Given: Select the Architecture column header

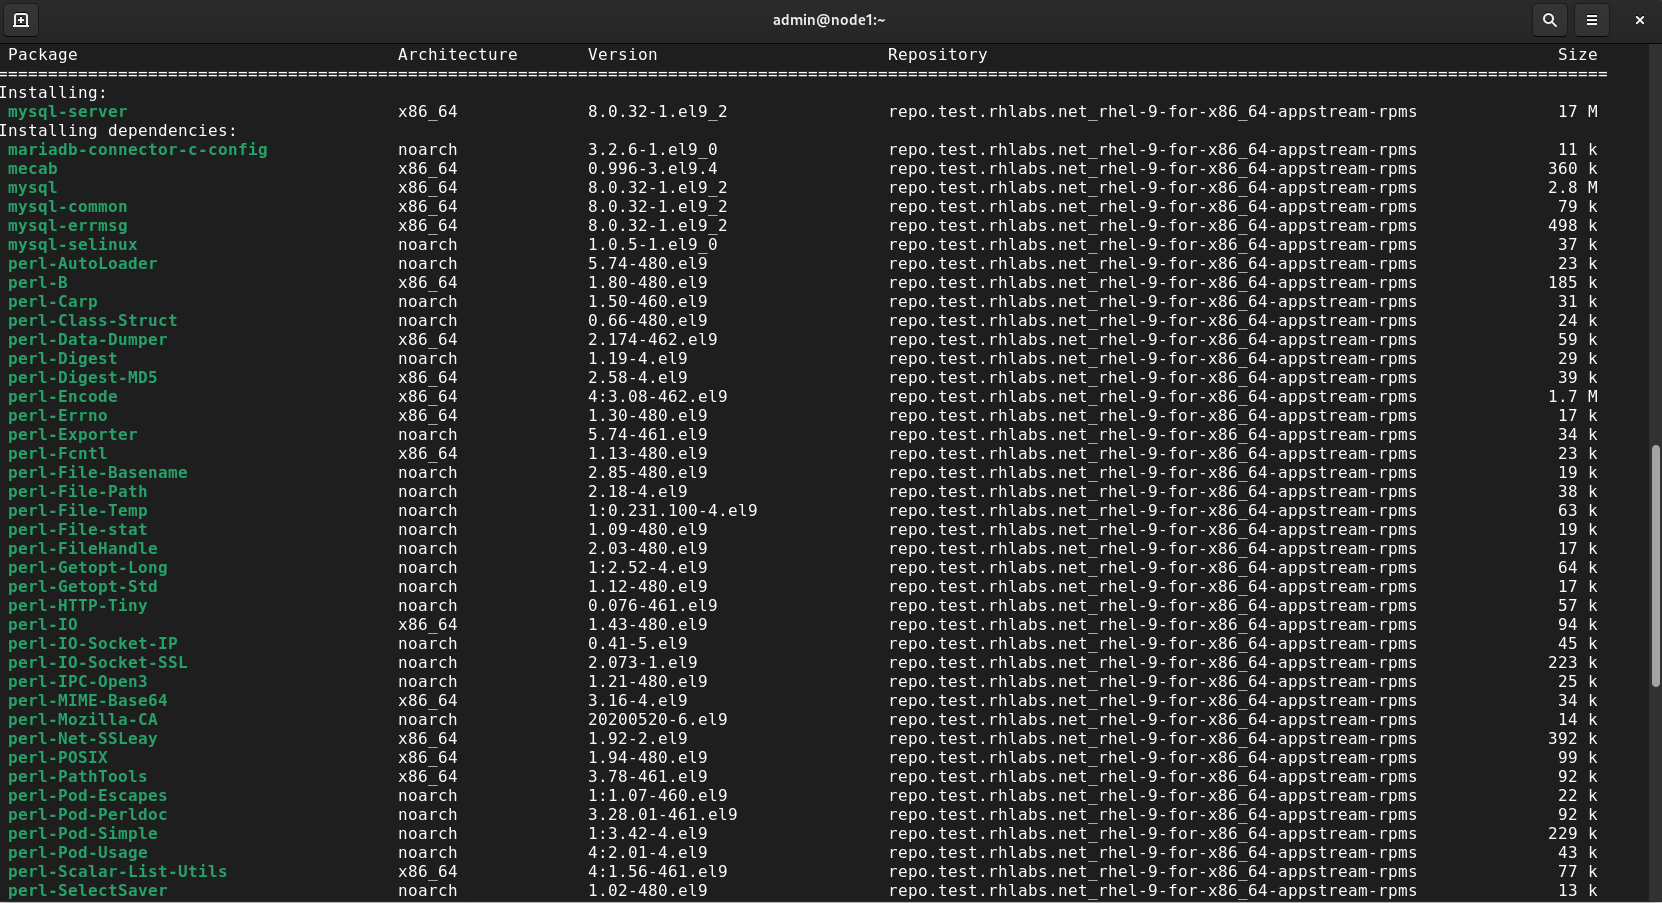Looking at the screenshot, I should (x=458, y=55).
